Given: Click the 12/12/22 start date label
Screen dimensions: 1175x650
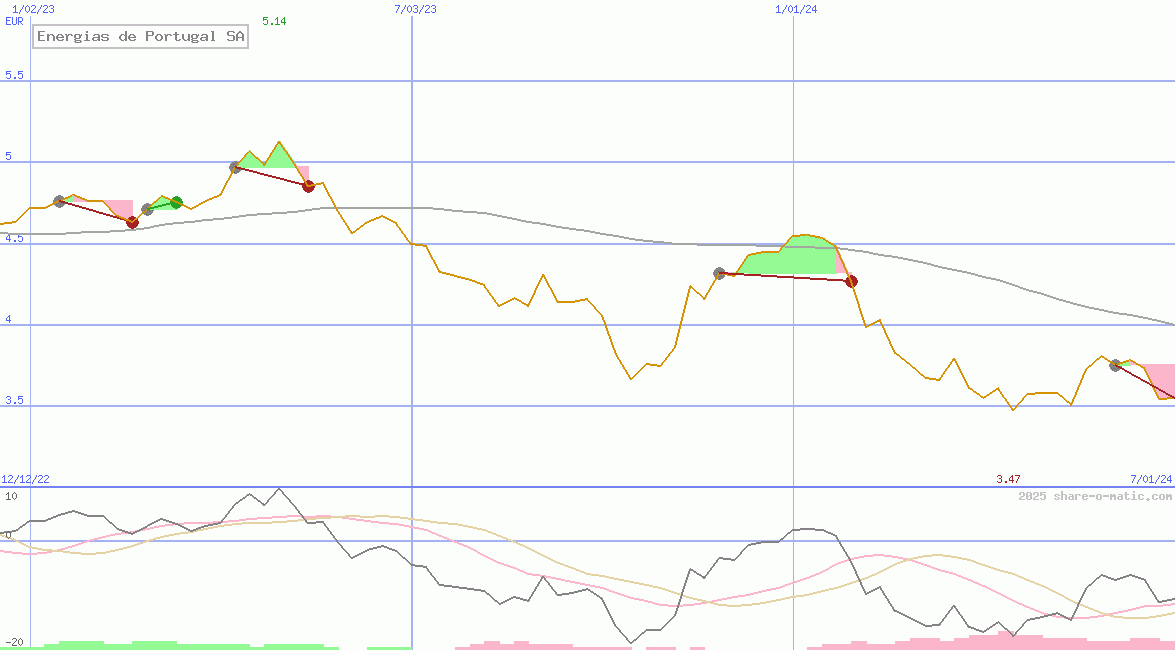Looking at the screenshot, I should [25, 480].
